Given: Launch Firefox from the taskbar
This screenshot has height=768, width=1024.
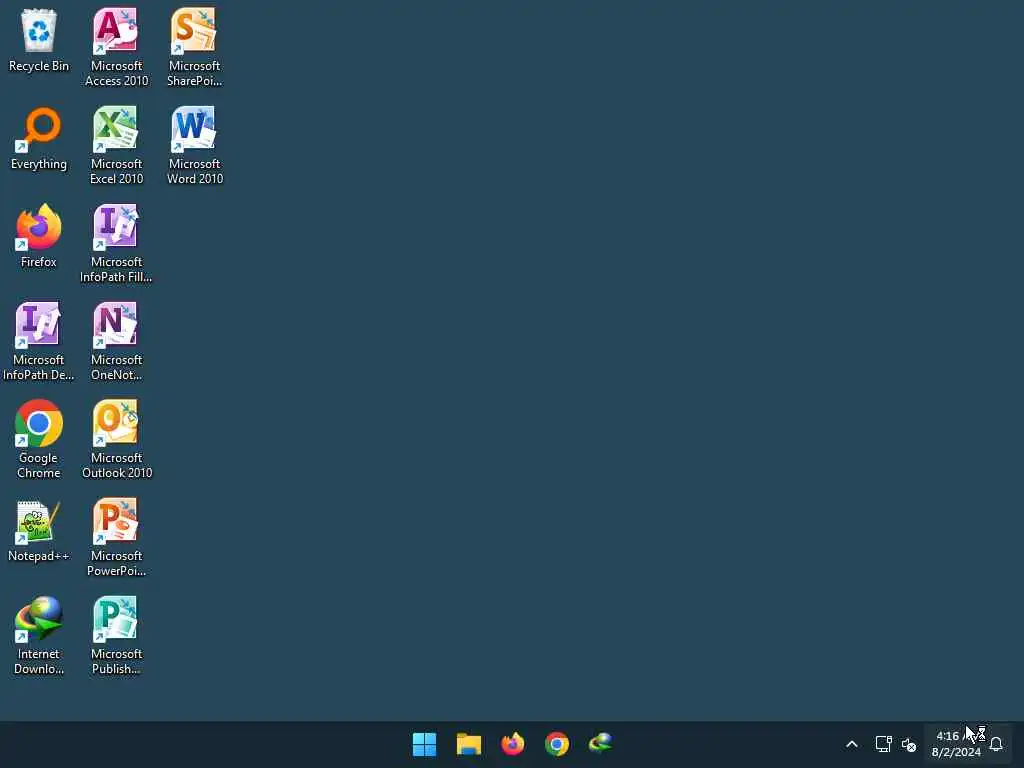Looking at the screenshot, I should pyautogui.click(x=513, y=744).
